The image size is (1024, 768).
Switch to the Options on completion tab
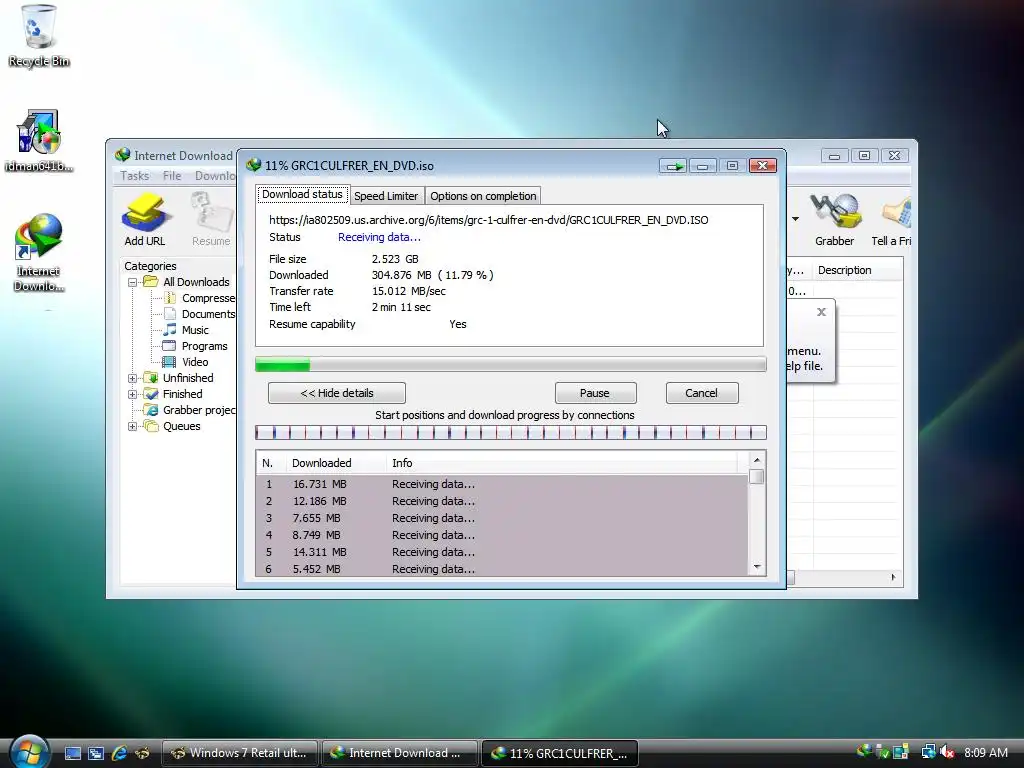click(483, 196)
